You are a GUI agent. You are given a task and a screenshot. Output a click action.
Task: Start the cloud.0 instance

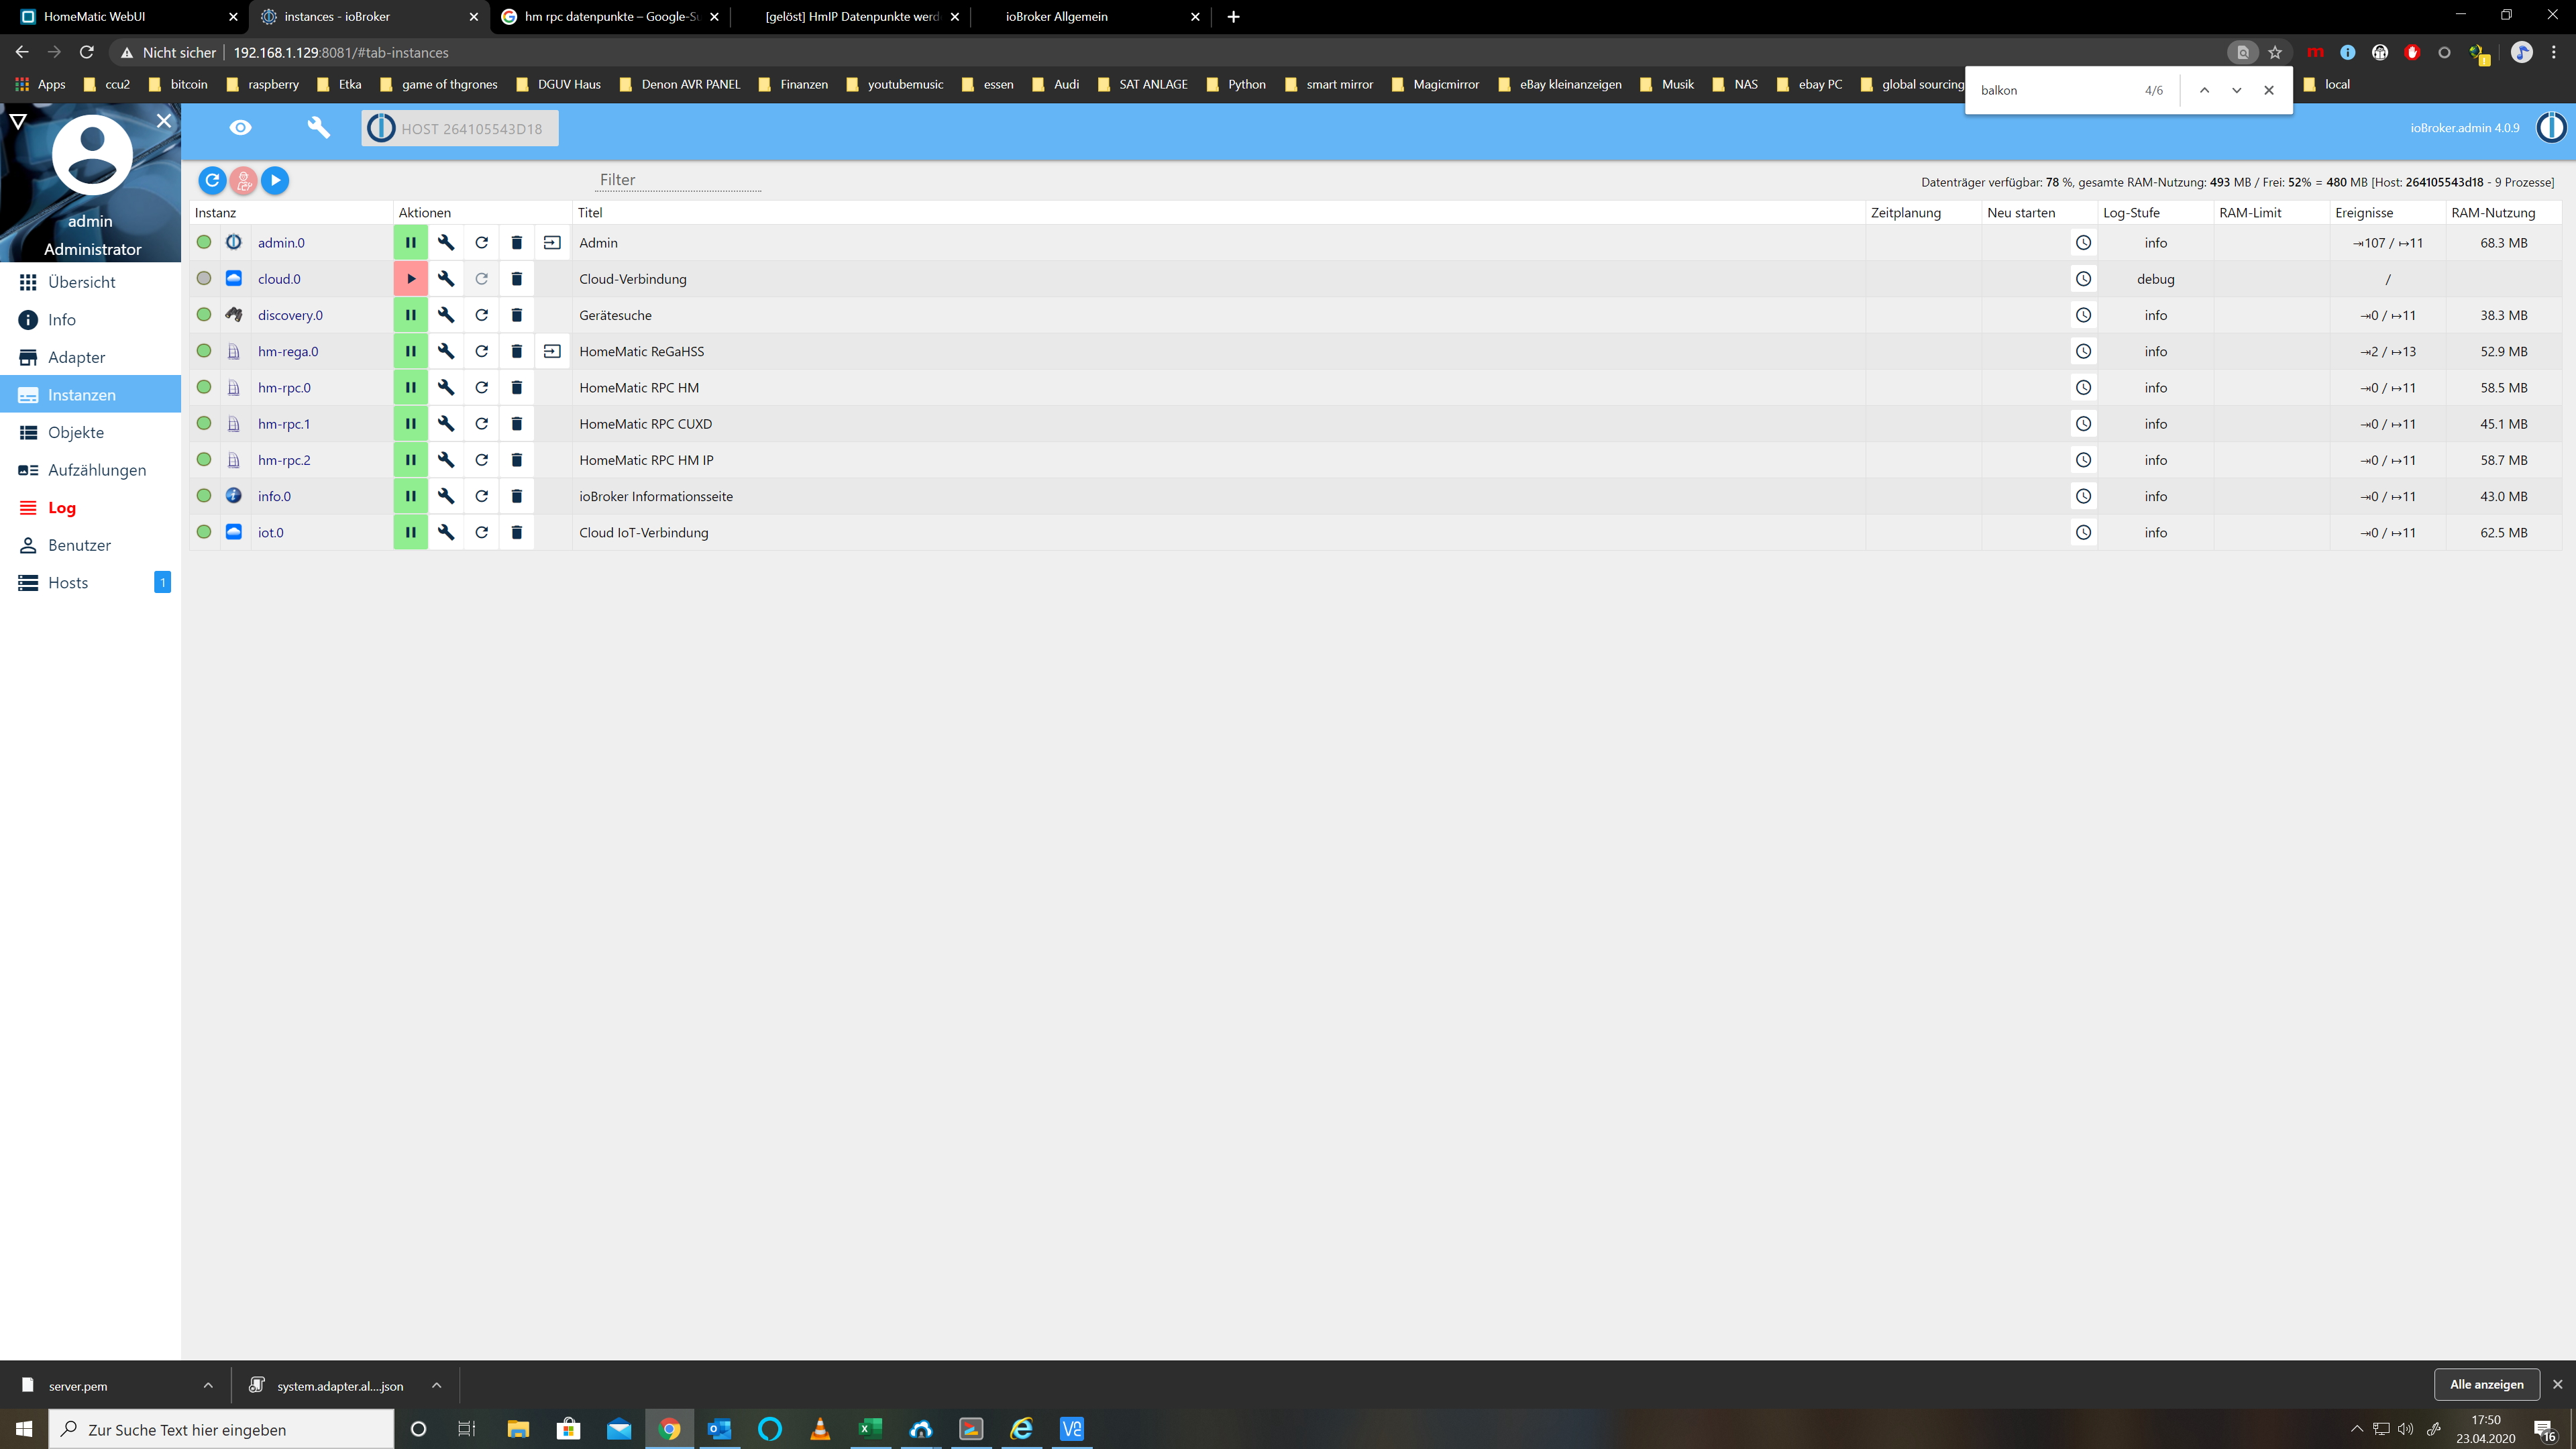[410, 279]
